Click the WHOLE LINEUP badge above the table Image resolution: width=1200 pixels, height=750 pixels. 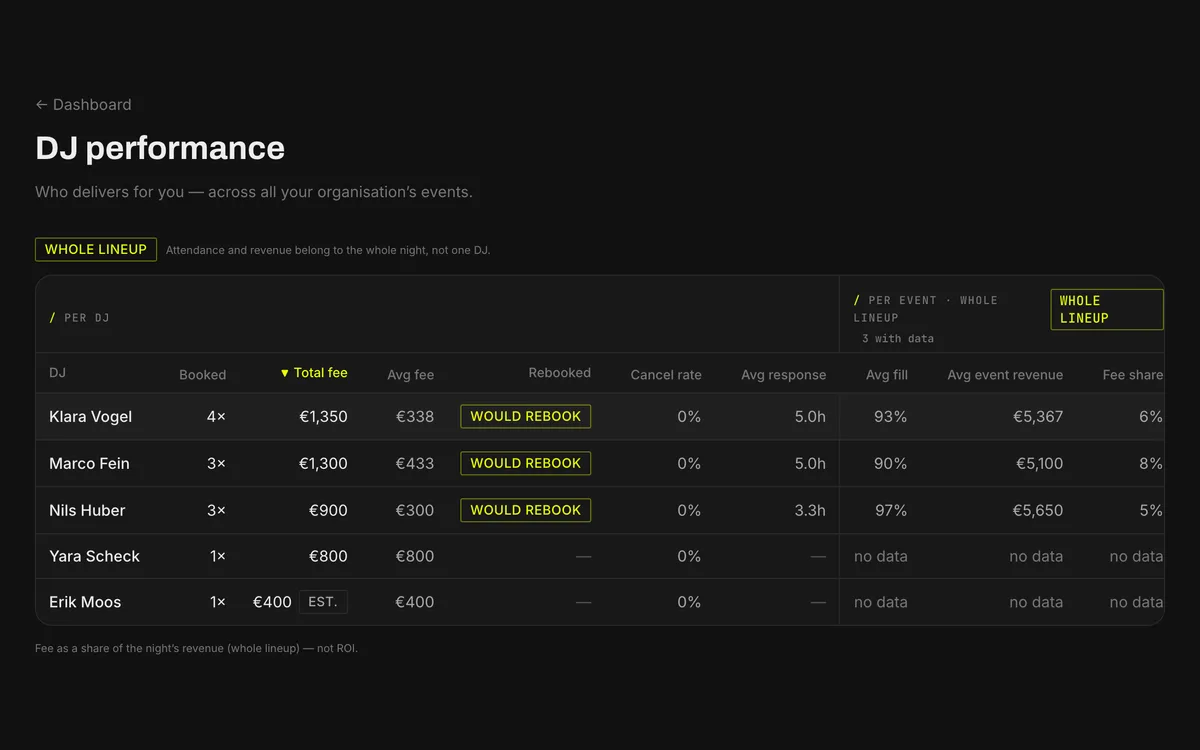tap(96, 249)
